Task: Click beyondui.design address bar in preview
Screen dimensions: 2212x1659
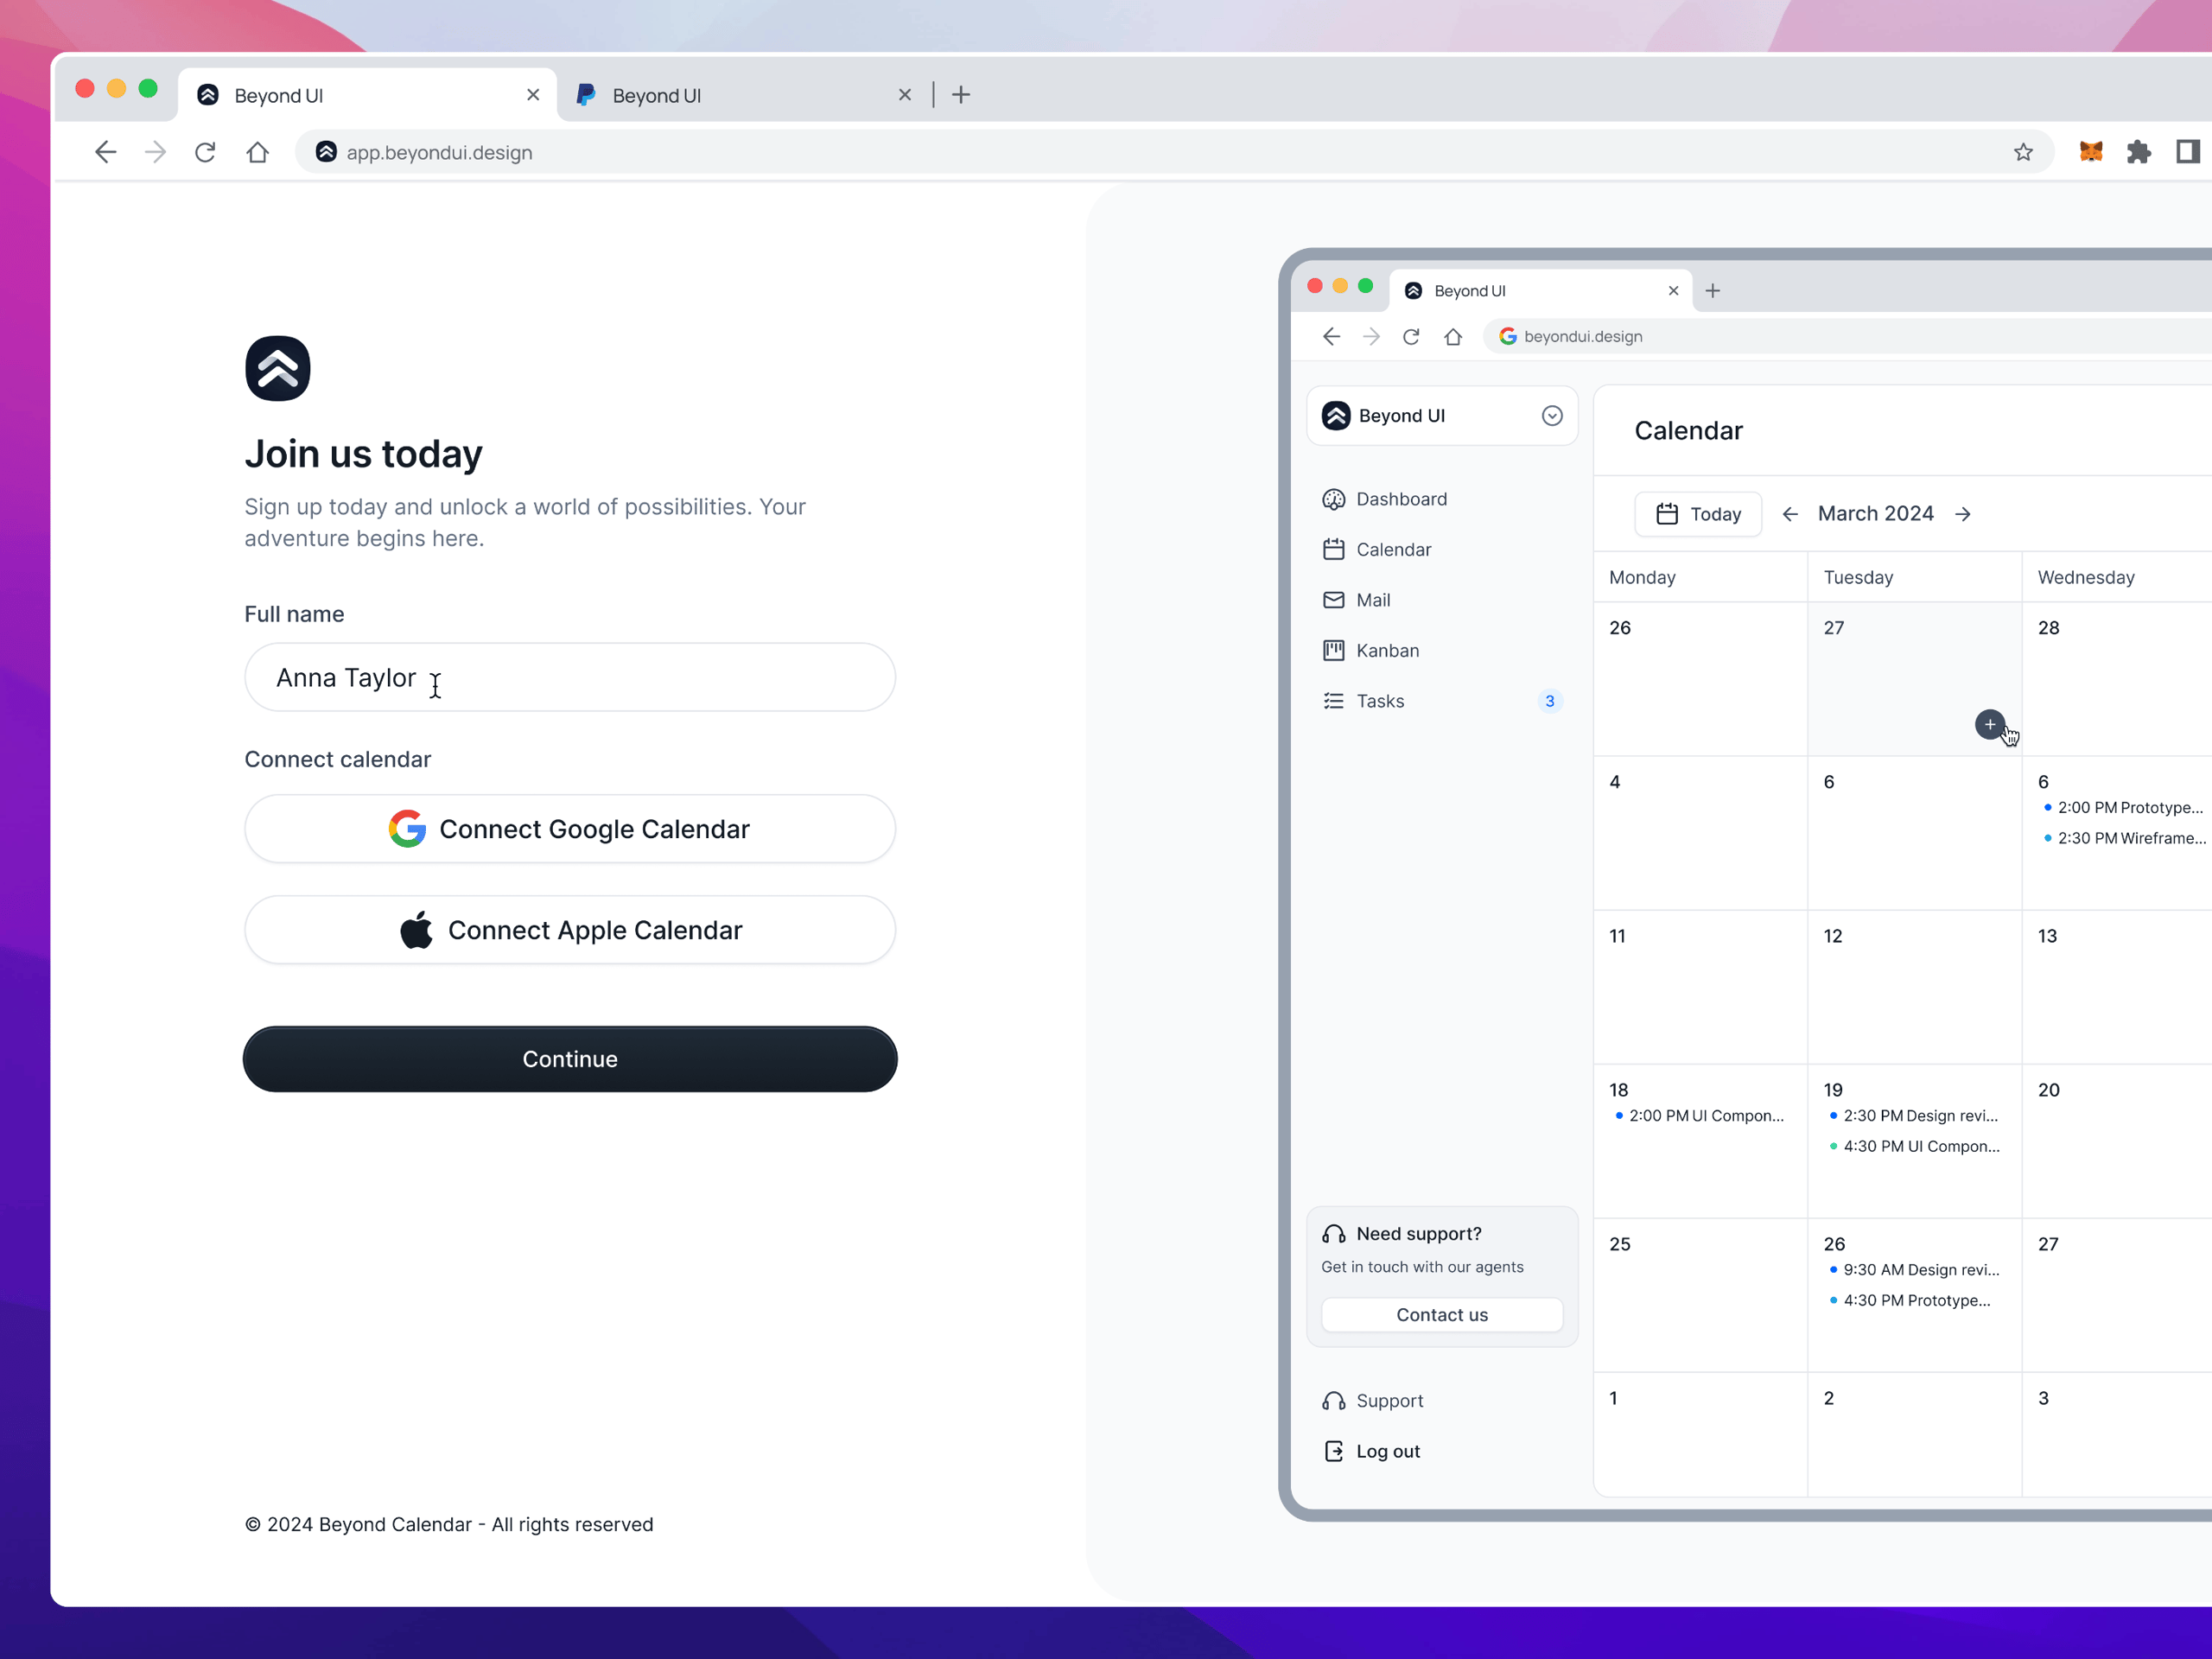Action: 1848,337
